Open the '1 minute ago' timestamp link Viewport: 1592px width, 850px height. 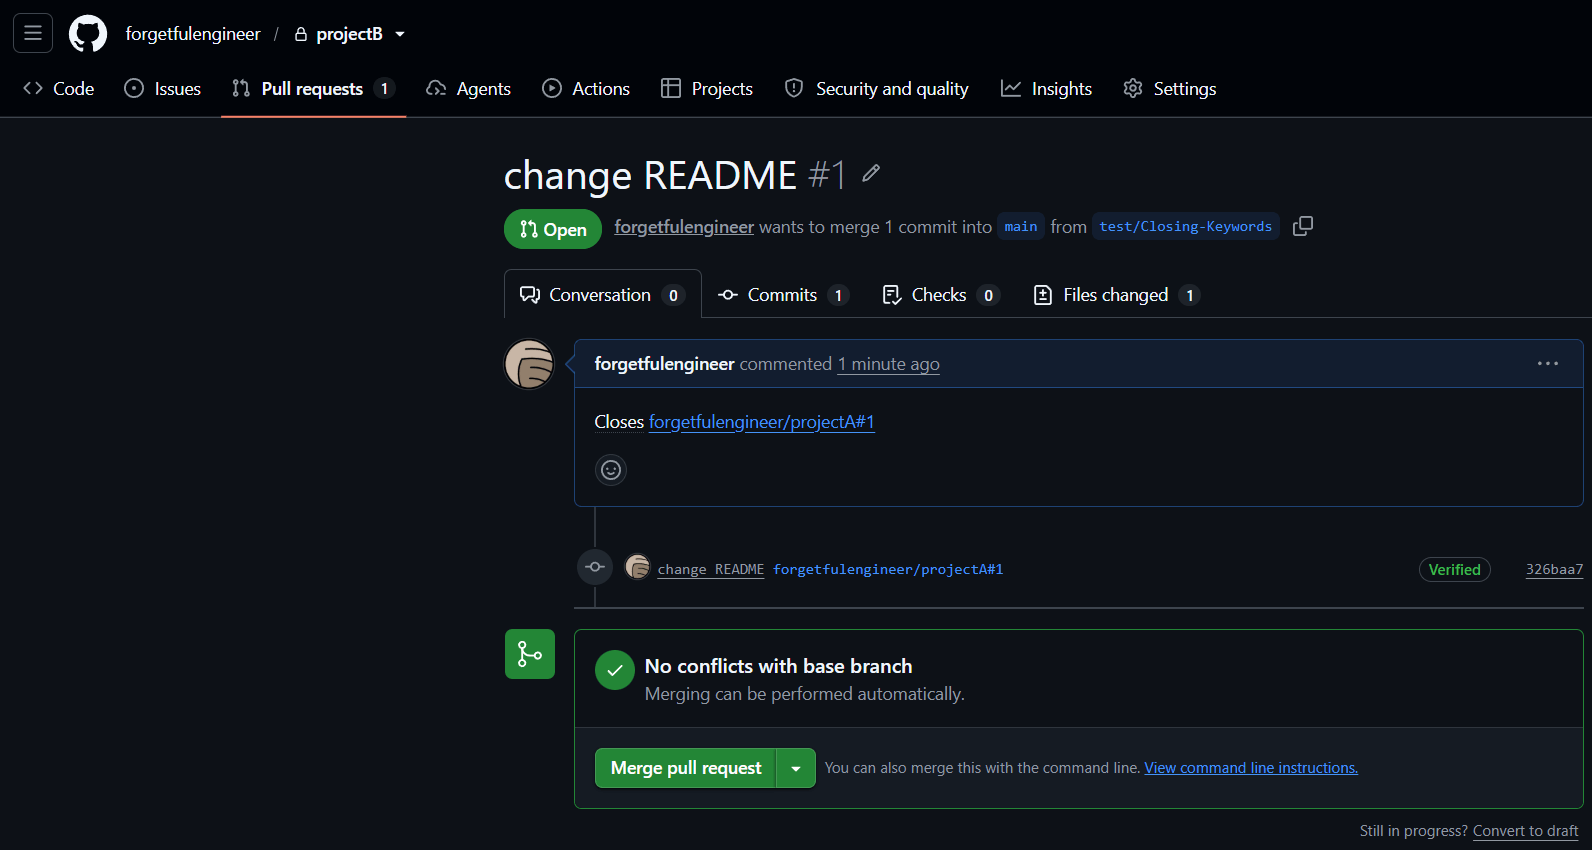[x=889, y=364]
